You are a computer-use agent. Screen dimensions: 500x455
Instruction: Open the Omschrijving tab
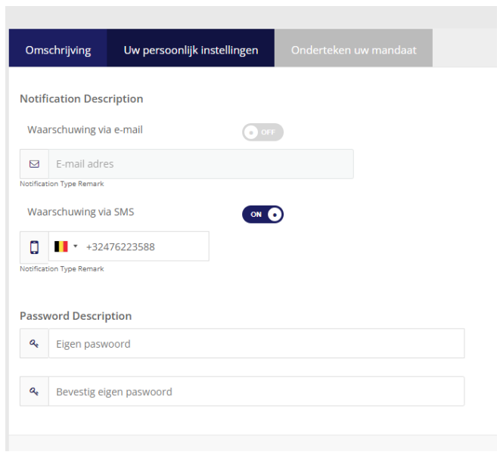58,48
